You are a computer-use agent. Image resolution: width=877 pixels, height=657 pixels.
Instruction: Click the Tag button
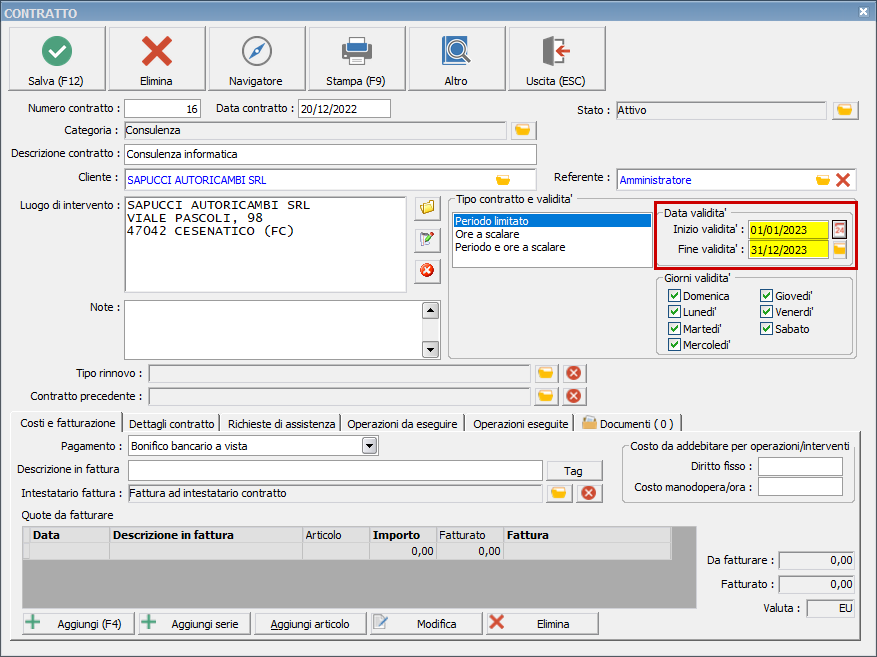(x=574, y=471)
